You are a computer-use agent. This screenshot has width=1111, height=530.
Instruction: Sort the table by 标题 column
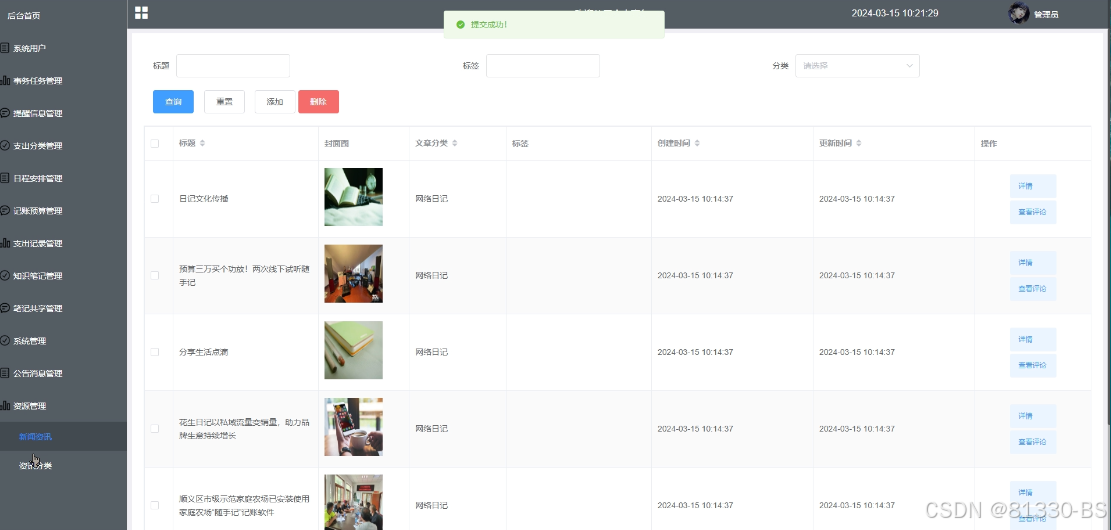click(202, 143)
